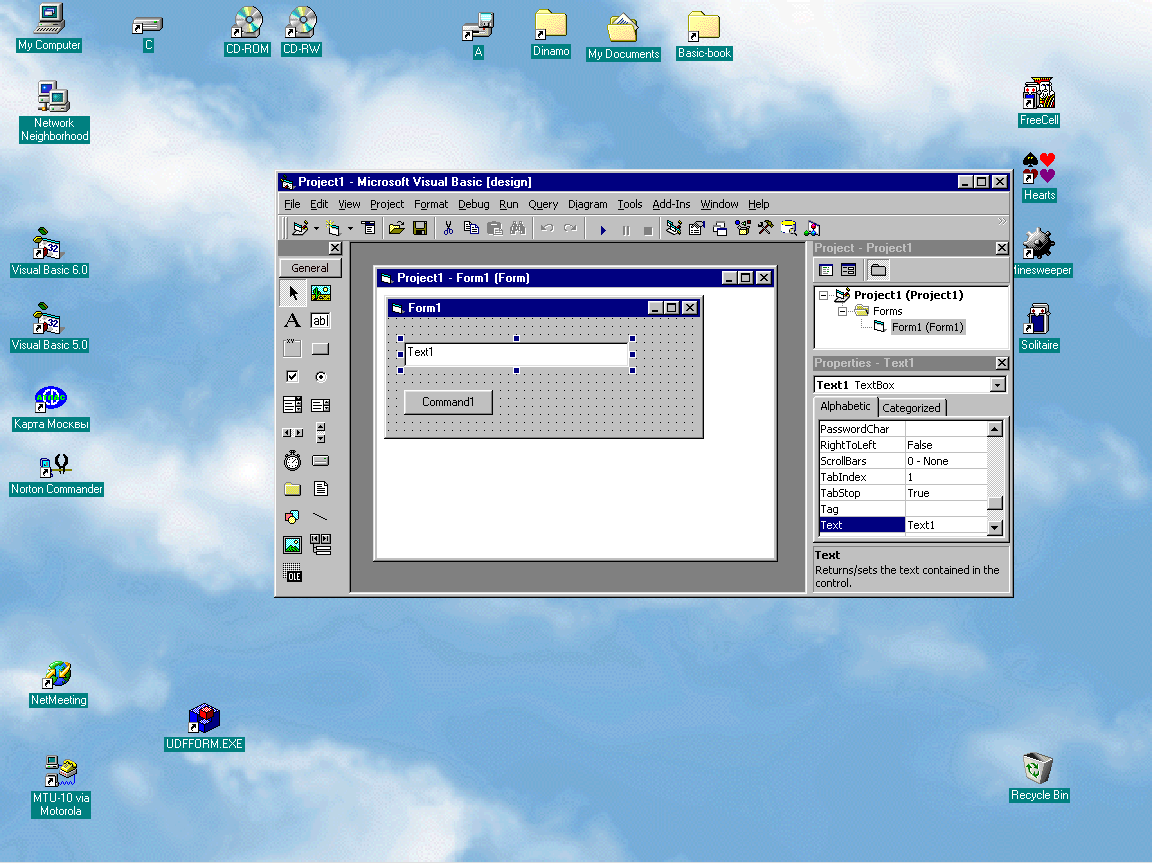Click the ScrollBars property row
This screenshot has height=864, width=1152.
[x=903, y=461]
